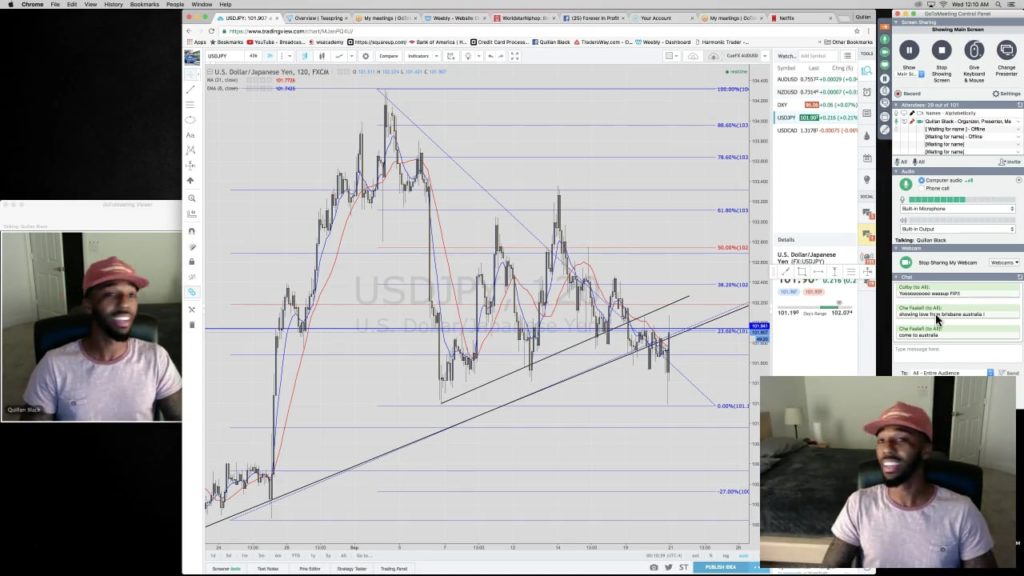Reload the TradingView page

(211, 31)
